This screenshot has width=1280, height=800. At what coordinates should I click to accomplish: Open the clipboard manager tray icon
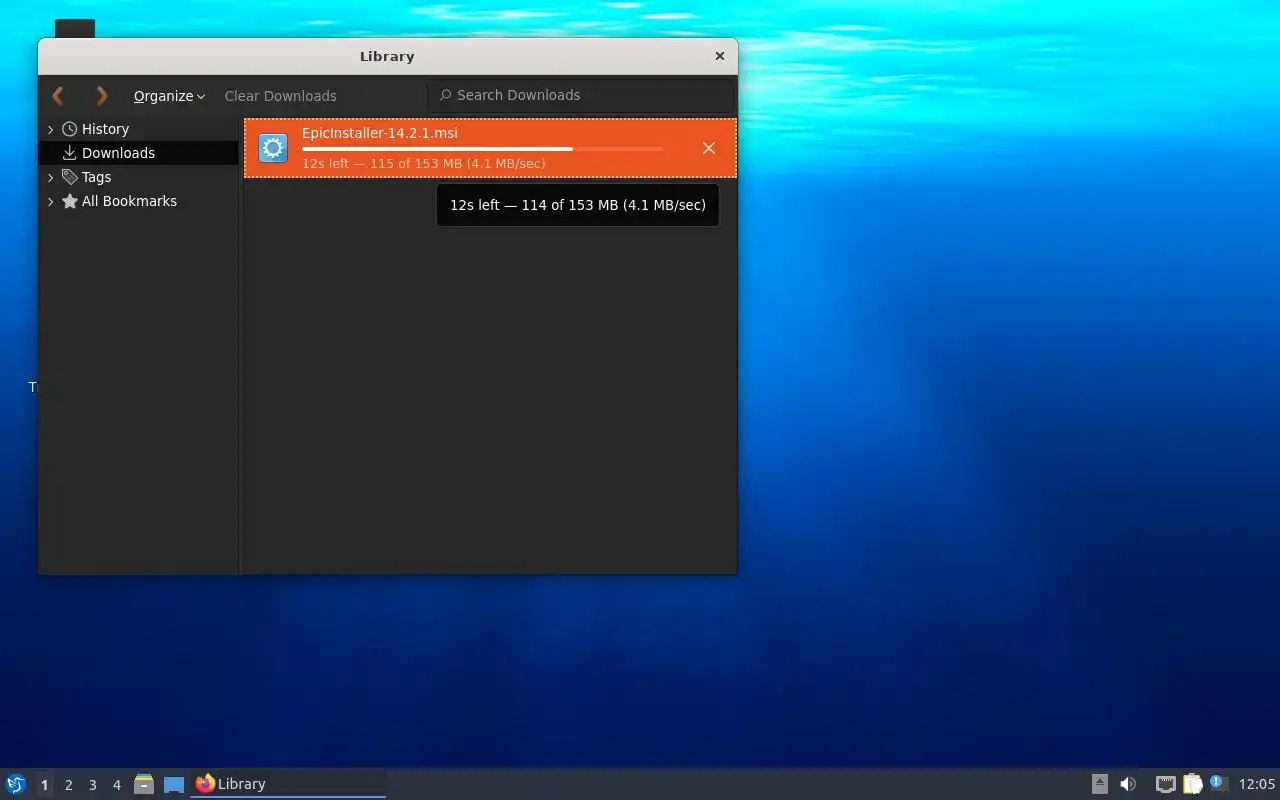(1192, 784)
